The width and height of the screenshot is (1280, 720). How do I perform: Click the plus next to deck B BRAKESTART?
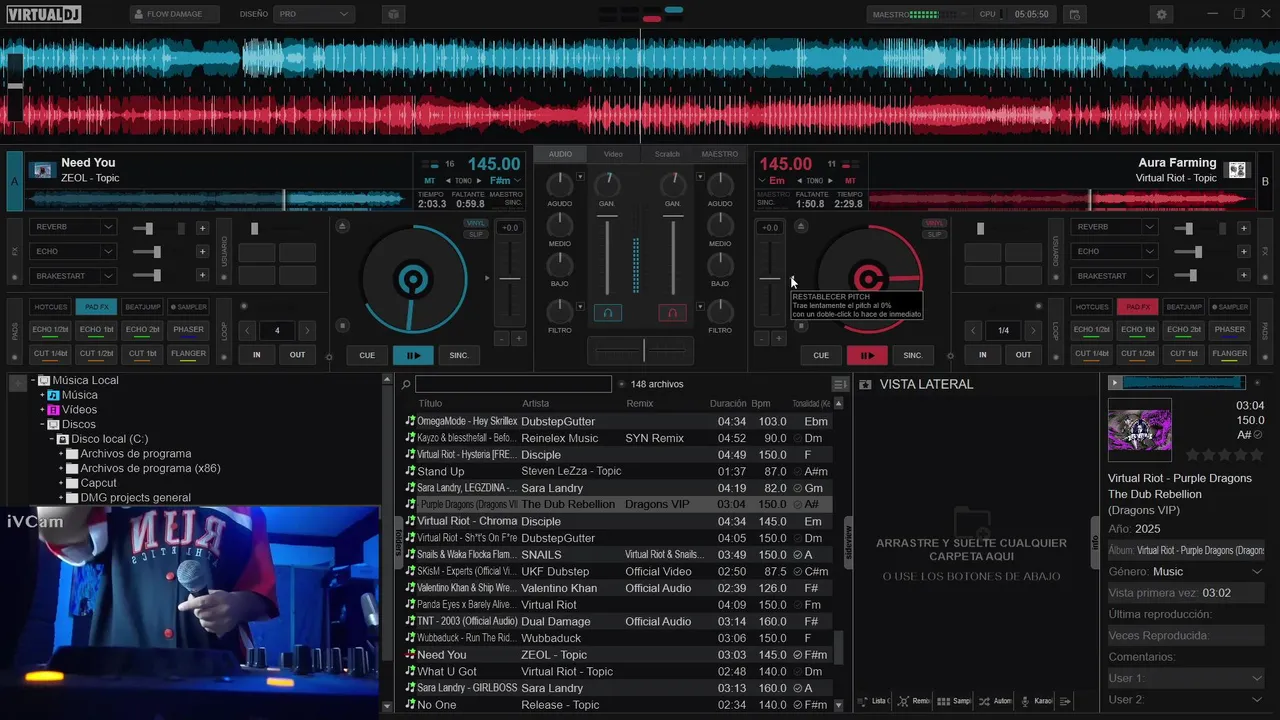coord(1244,276)
